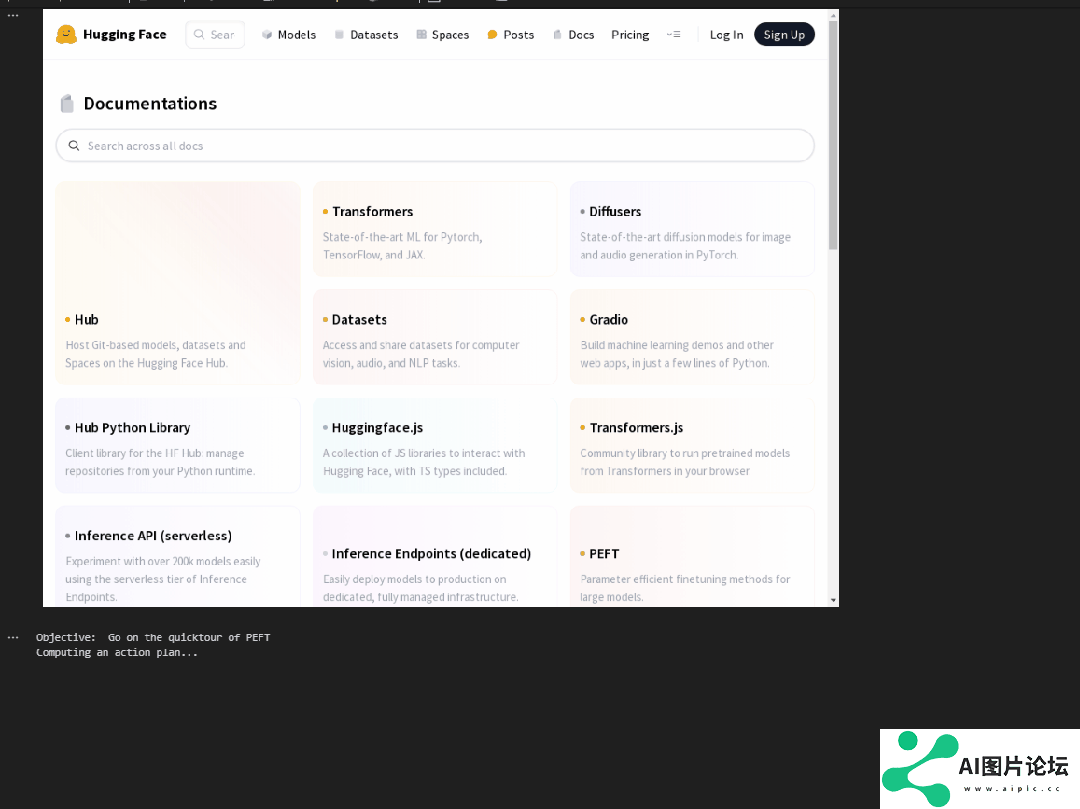Click the Posts orange icon in navbar
Image resolution: width=1080 pixels, height=809 pixels.
[492, 34]
